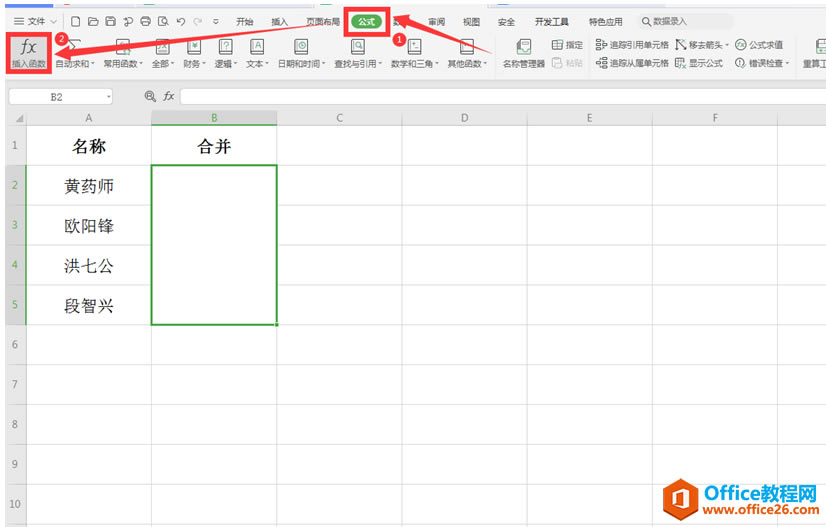Click the Redo arrow
Image resolution: width=826 pixels, height=527 pixels.
point(198,22)
